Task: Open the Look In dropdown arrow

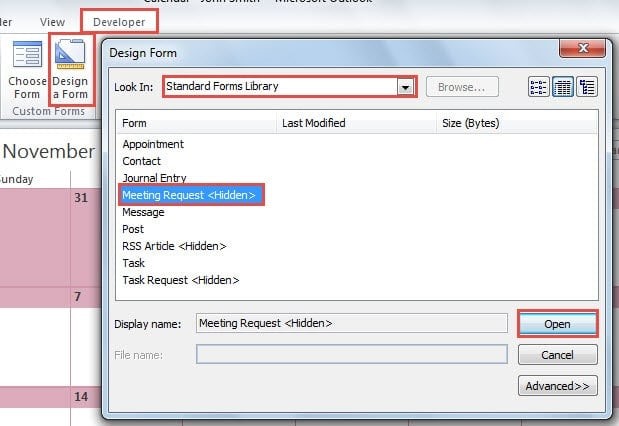Action: click(405, 87)
